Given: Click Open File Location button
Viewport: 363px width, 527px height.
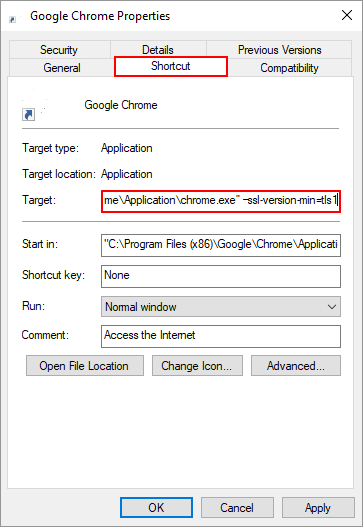Looking at the screenshot, I should [x=85, y=365].
